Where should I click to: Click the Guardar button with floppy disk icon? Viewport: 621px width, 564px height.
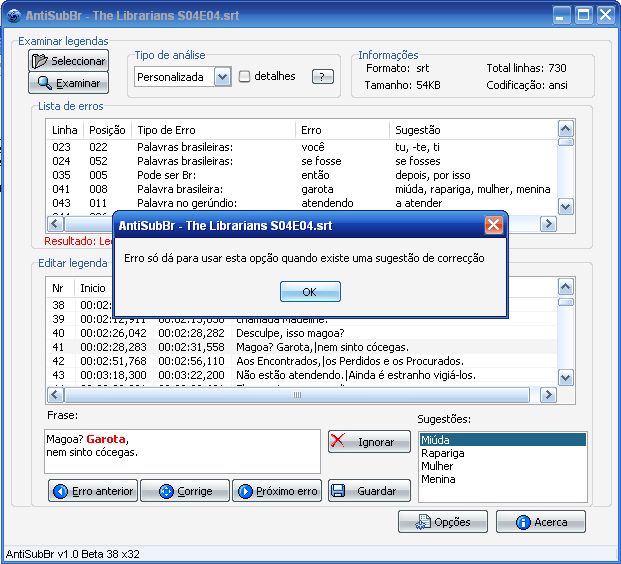click(369, 491)
